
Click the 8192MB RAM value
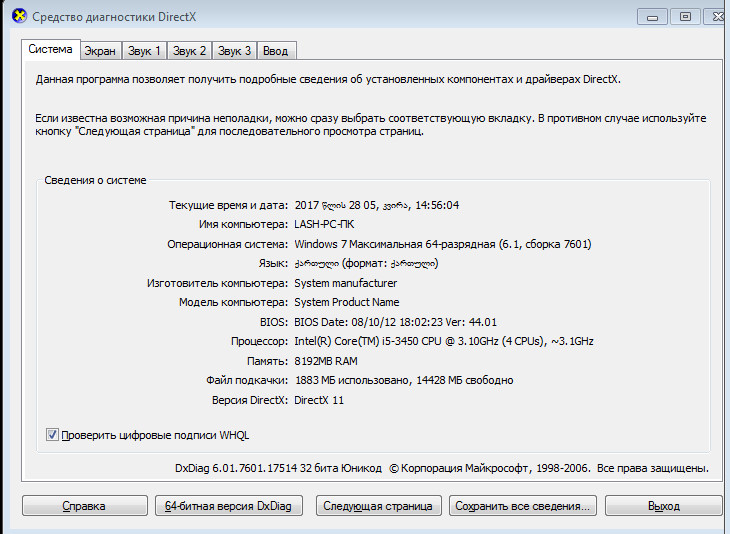click(326, 361)
